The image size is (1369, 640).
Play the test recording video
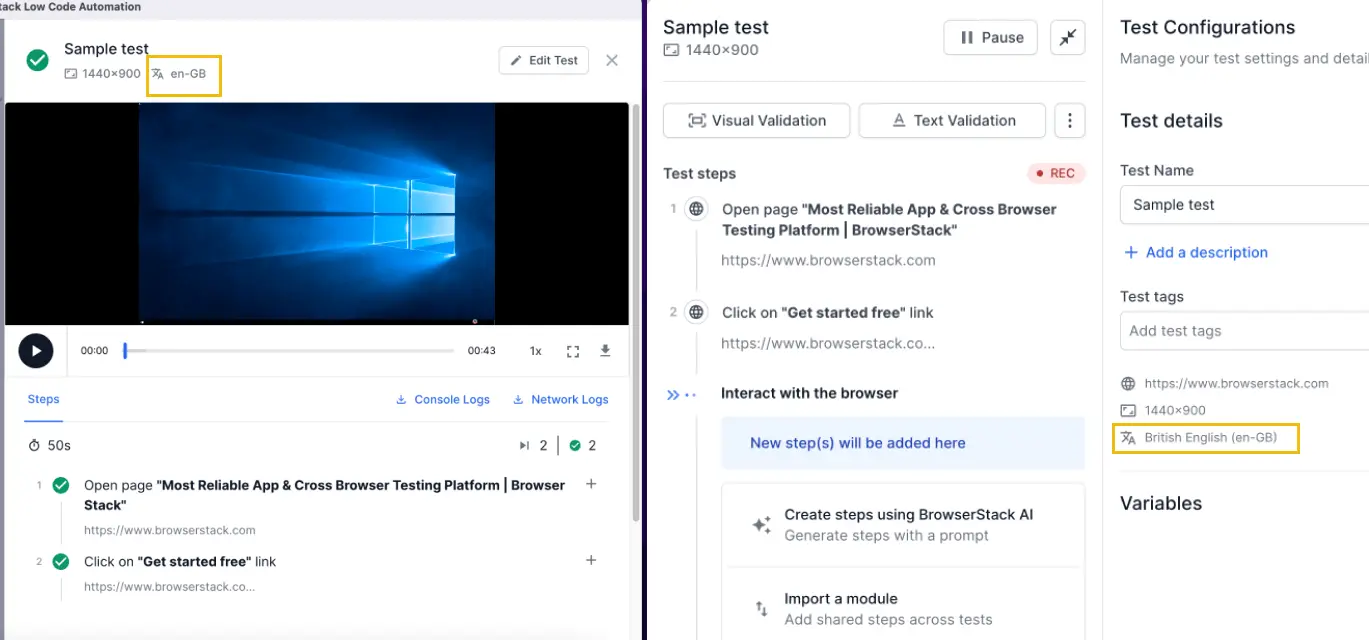[x=36, y=351]
